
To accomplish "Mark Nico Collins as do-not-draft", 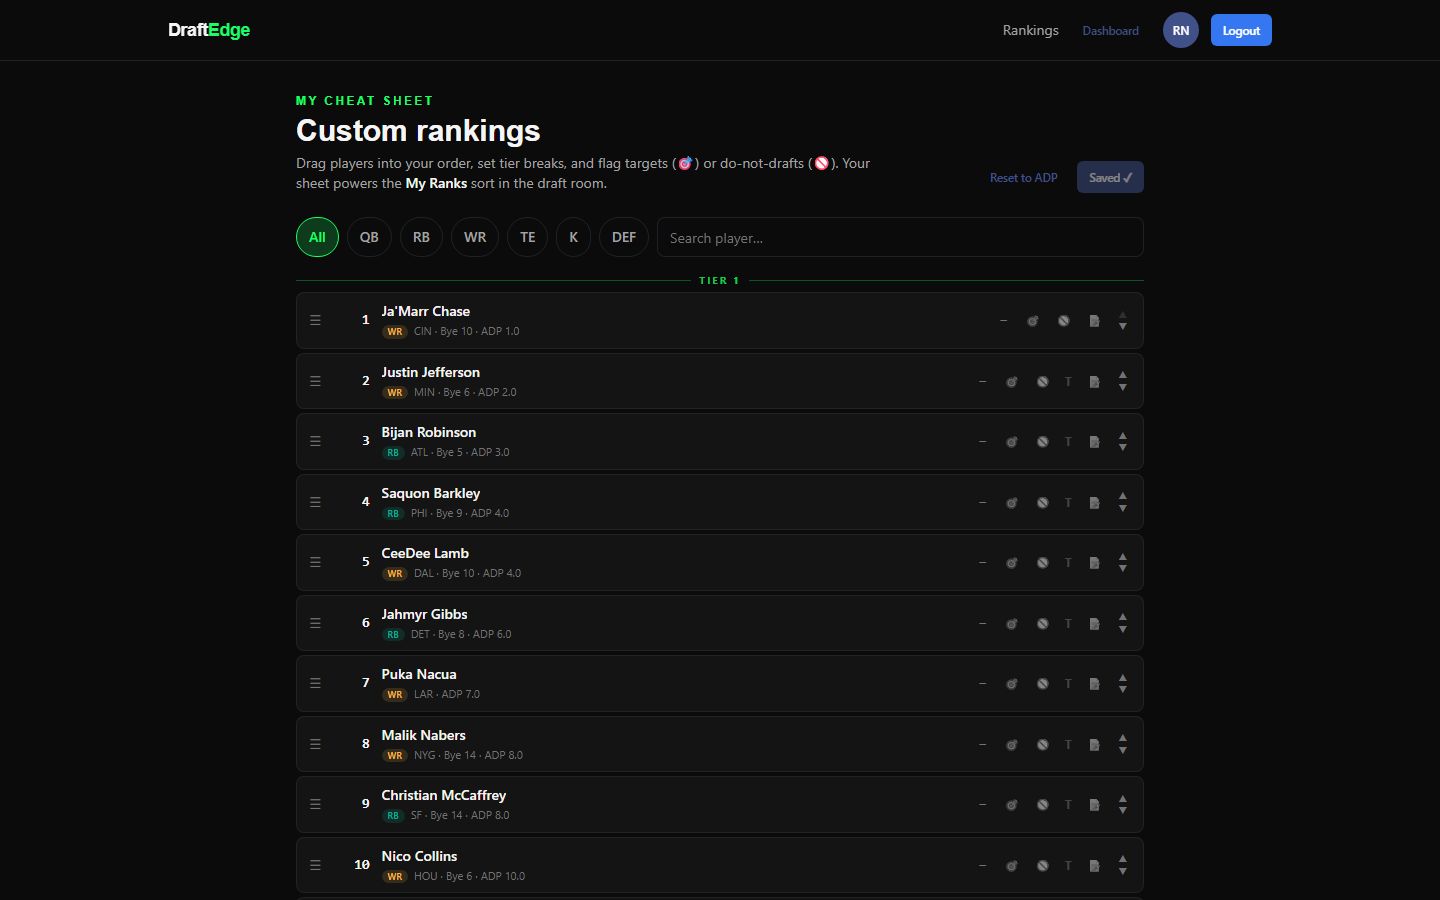I will click(1043, 865).
